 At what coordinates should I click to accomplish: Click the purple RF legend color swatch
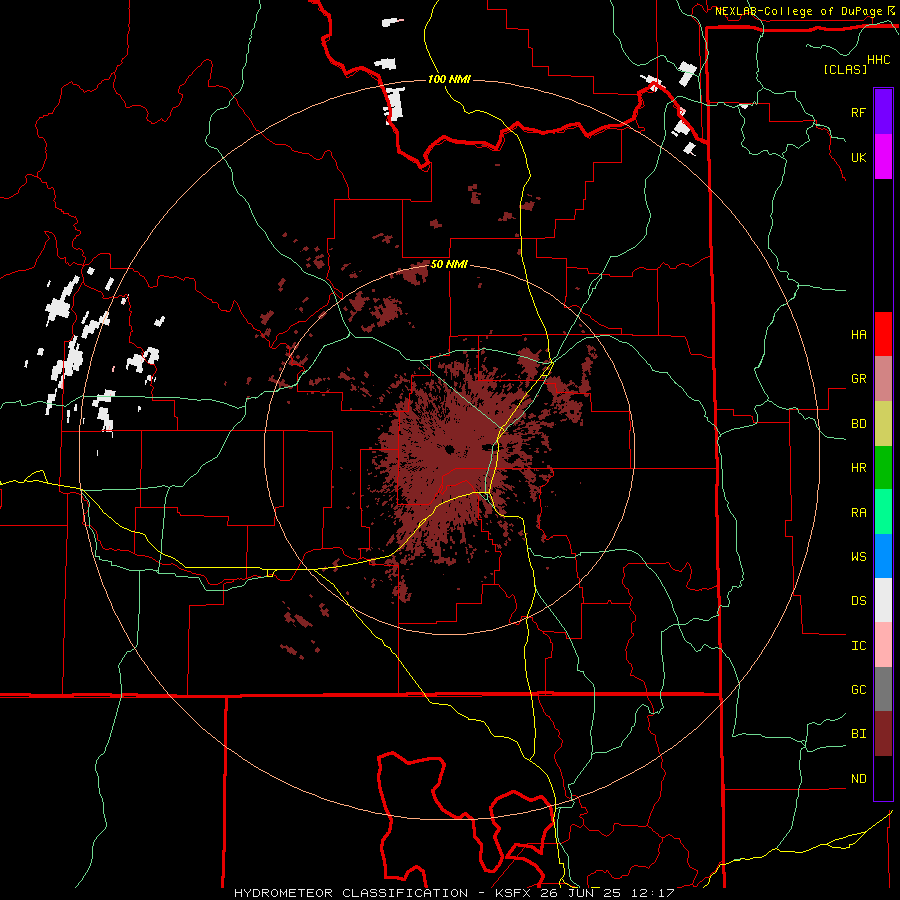(883, 112)
